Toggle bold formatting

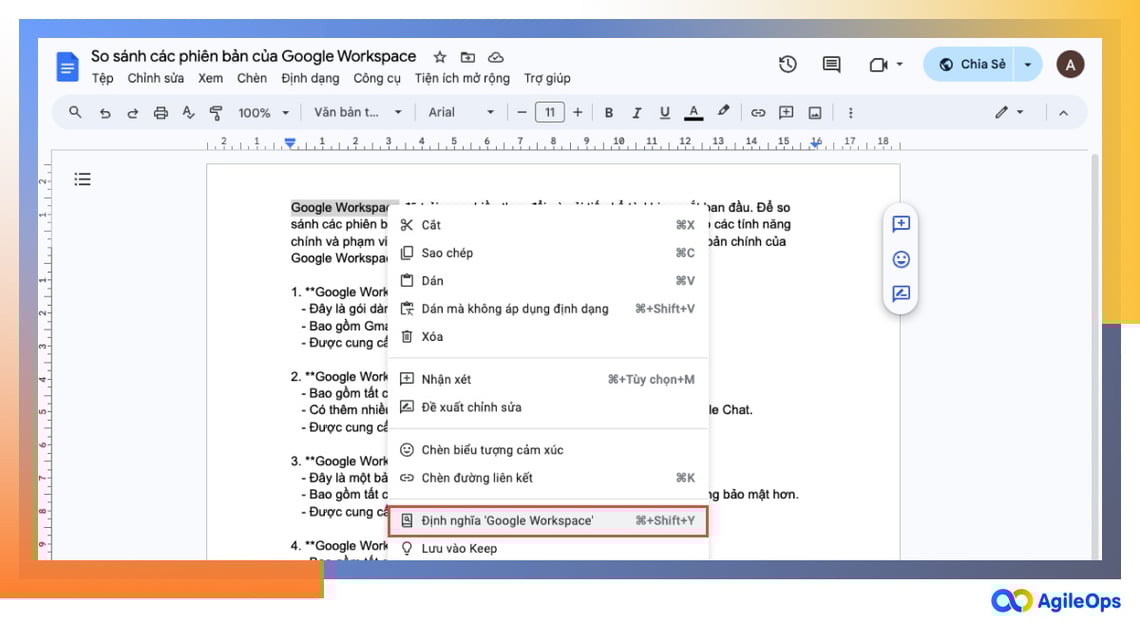[609, 112]
